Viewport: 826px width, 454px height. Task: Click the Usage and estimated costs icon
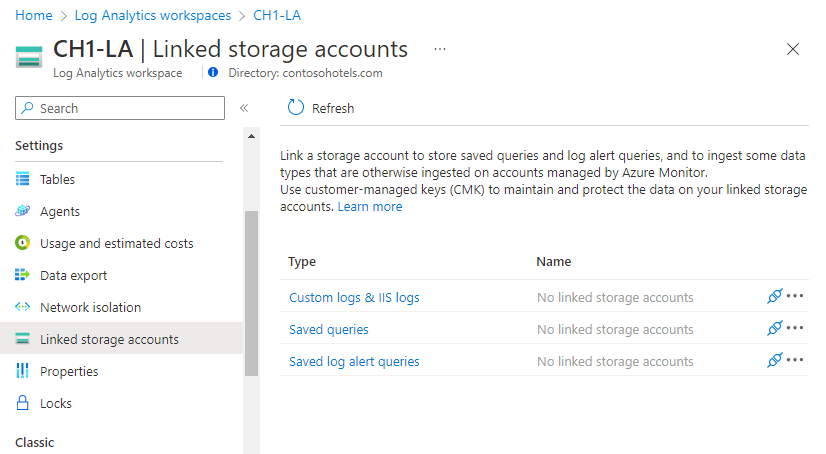click(x=22, y=243)
